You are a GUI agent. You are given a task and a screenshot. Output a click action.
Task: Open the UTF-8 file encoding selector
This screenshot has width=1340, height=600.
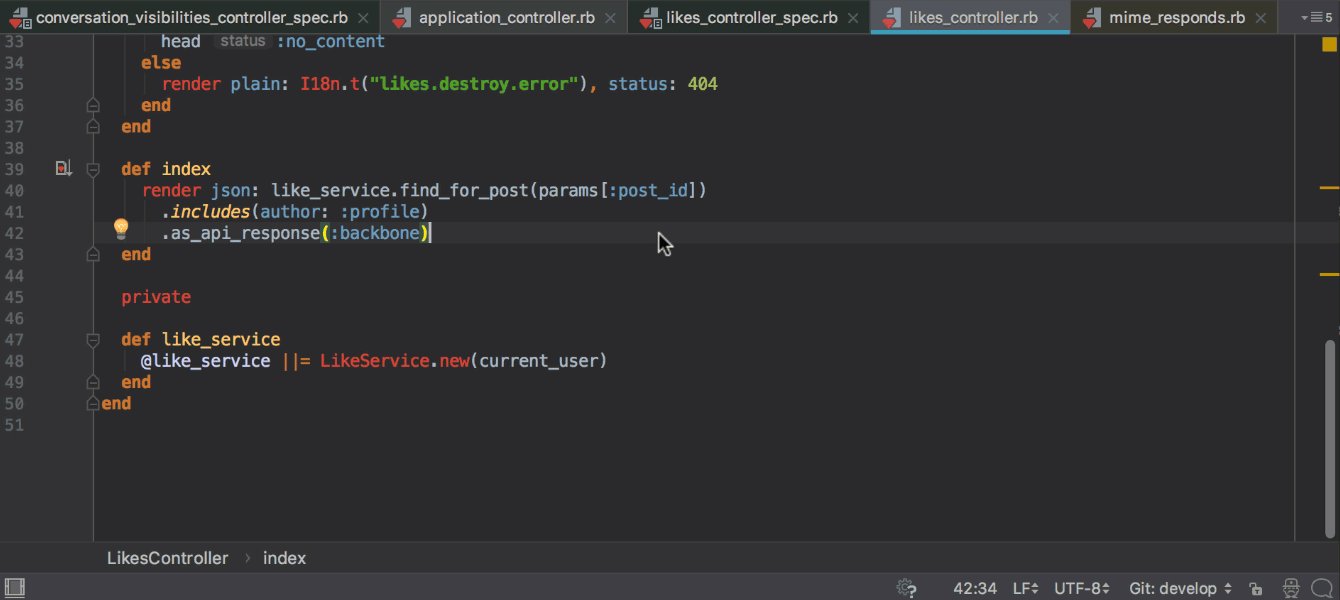pos(1083,588)
